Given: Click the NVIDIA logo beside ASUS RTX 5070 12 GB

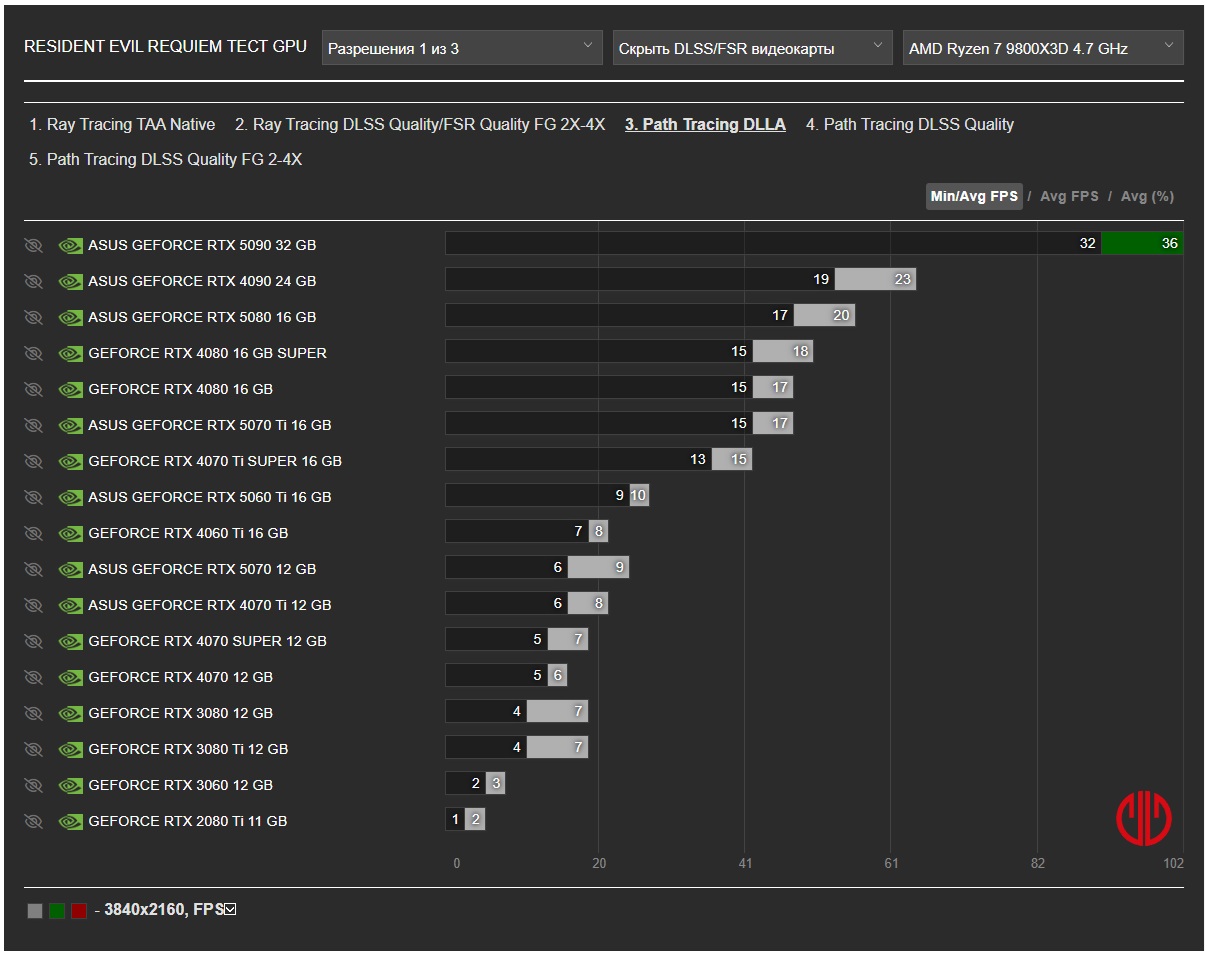Looking at the screenshot, I should pyautogui.click(x=70, y=569).
